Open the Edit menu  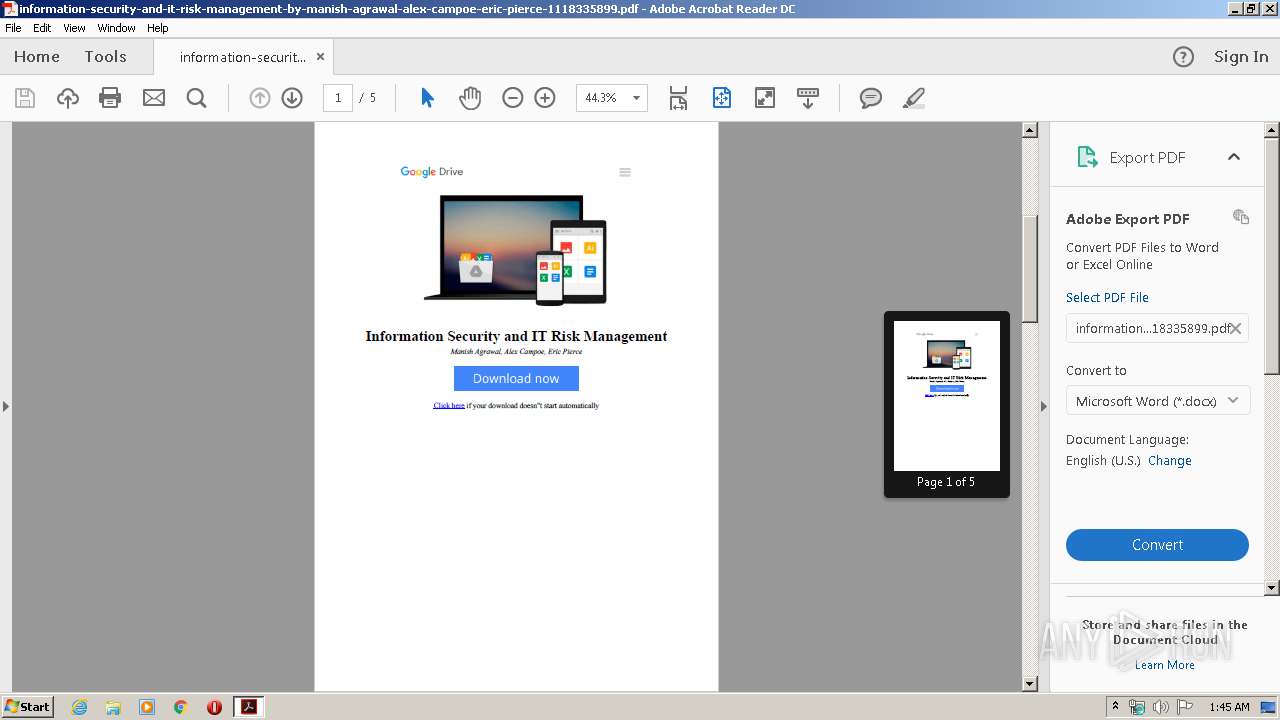click(42, 28)
